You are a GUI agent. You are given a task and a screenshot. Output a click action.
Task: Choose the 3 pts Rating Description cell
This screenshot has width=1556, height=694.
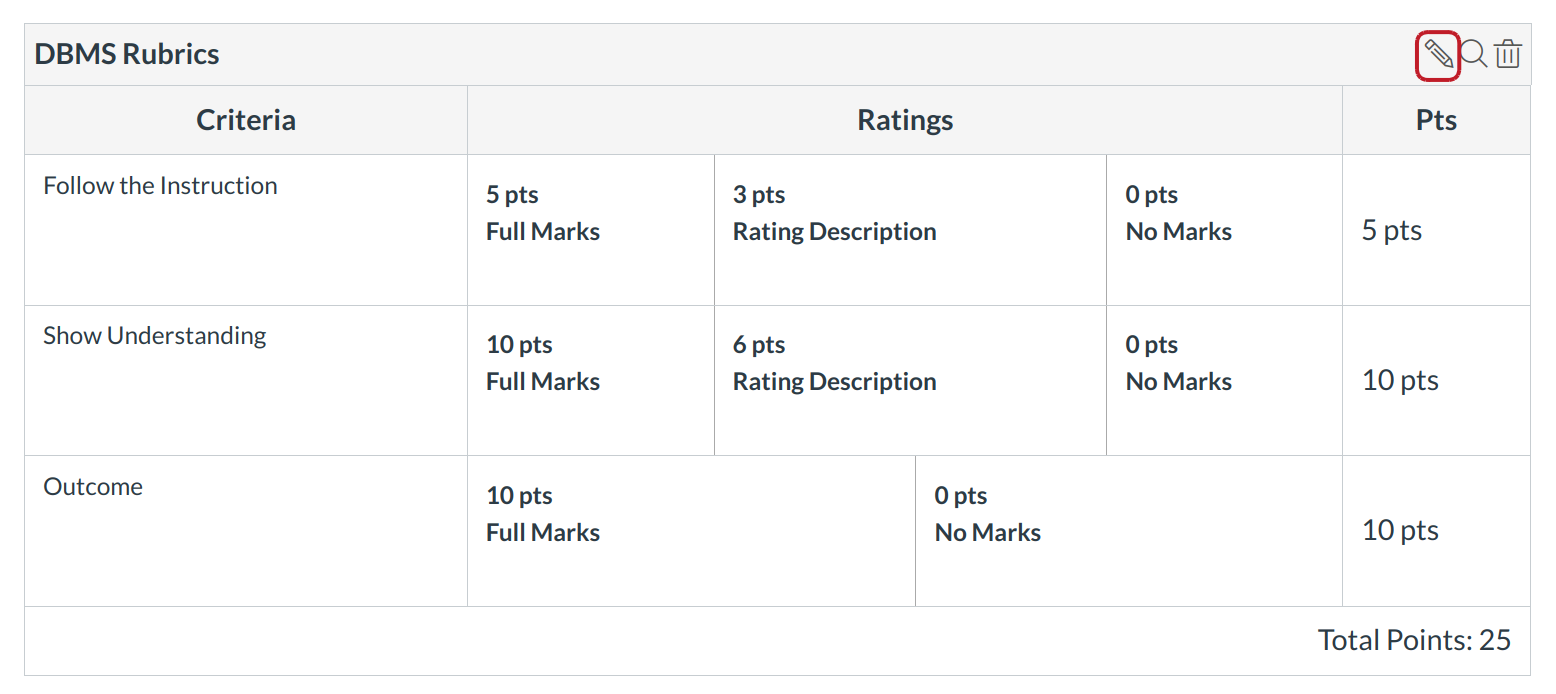(834, 213)
